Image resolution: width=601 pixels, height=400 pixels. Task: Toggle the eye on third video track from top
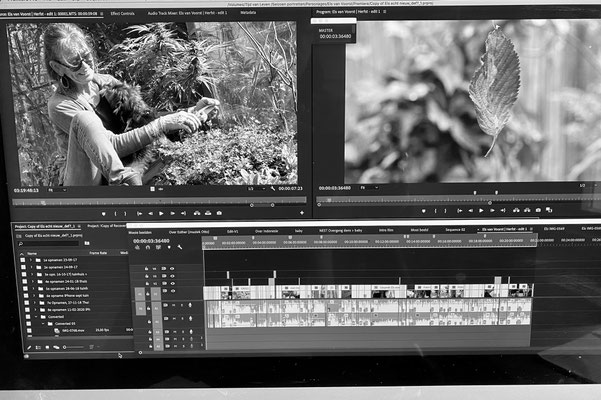pyautogui.click(x=172, y=284)
